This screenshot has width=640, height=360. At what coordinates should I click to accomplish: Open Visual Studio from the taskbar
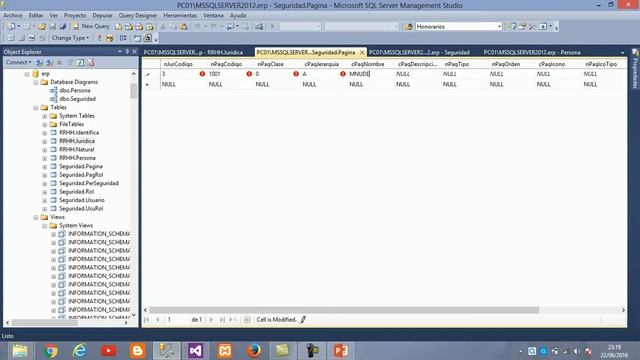coord(196,351)
